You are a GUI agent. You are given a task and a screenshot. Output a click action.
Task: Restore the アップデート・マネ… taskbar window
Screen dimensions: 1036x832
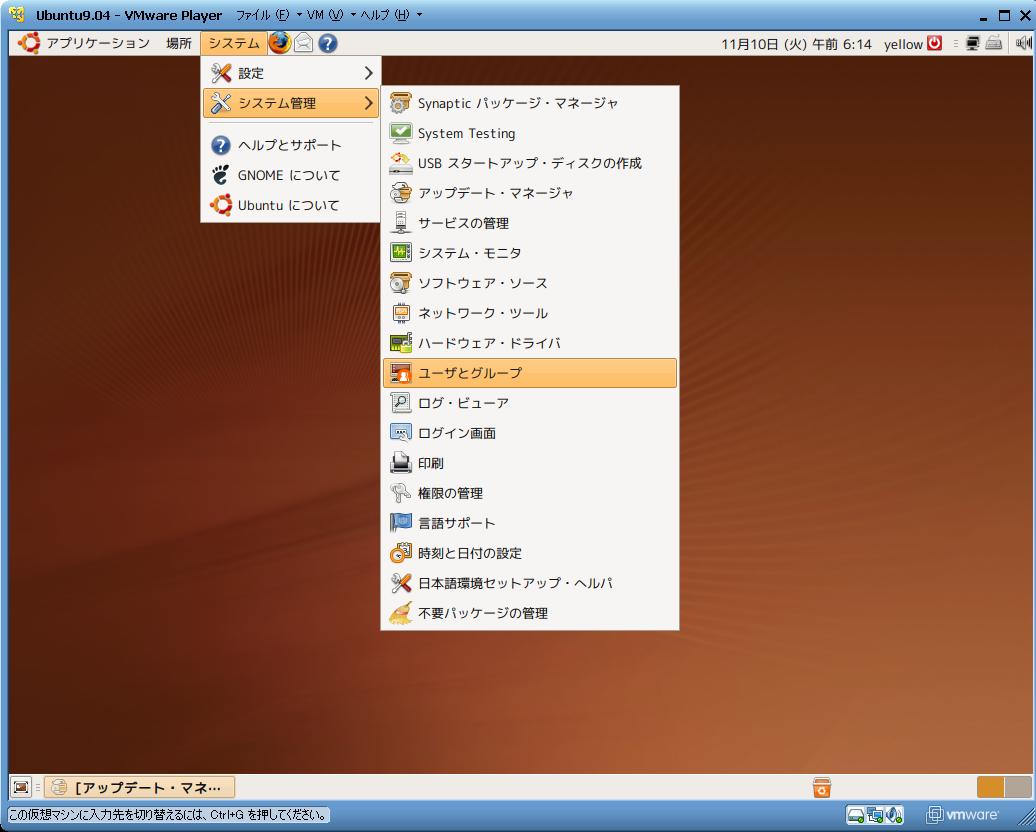point(139,787)
